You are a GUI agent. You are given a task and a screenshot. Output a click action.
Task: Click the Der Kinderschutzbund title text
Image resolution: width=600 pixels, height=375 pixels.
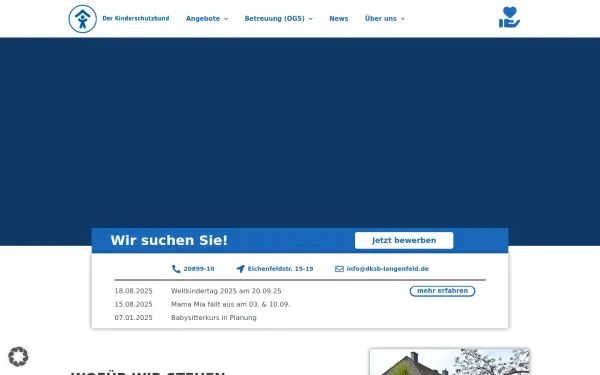[x=136, y=18]
